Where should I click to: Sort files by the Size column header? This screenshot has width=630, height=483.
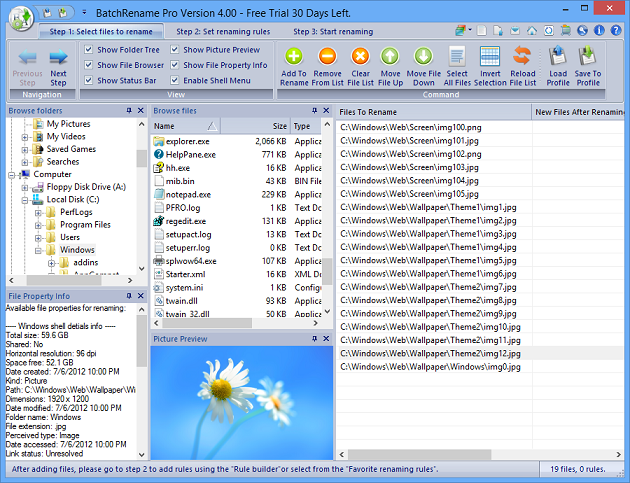click(x=255, y=126)
